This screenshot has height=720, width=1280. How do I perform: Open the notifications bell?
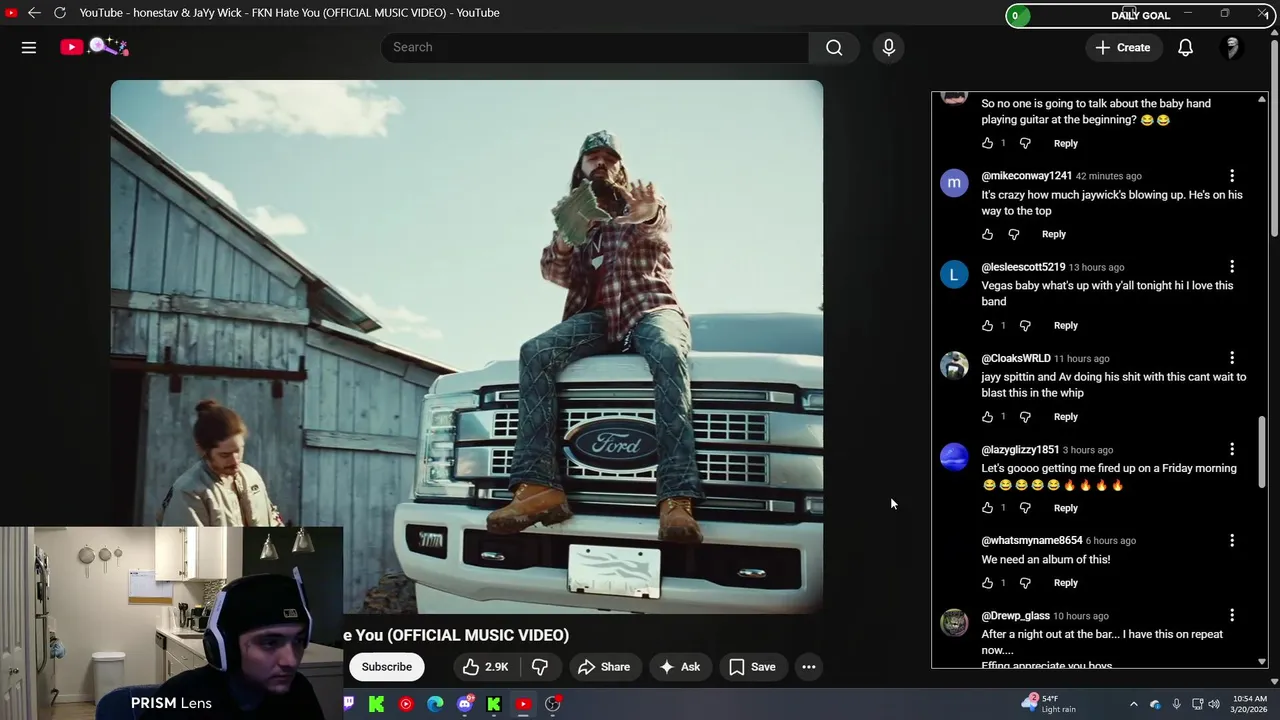tap(1185, 47)
